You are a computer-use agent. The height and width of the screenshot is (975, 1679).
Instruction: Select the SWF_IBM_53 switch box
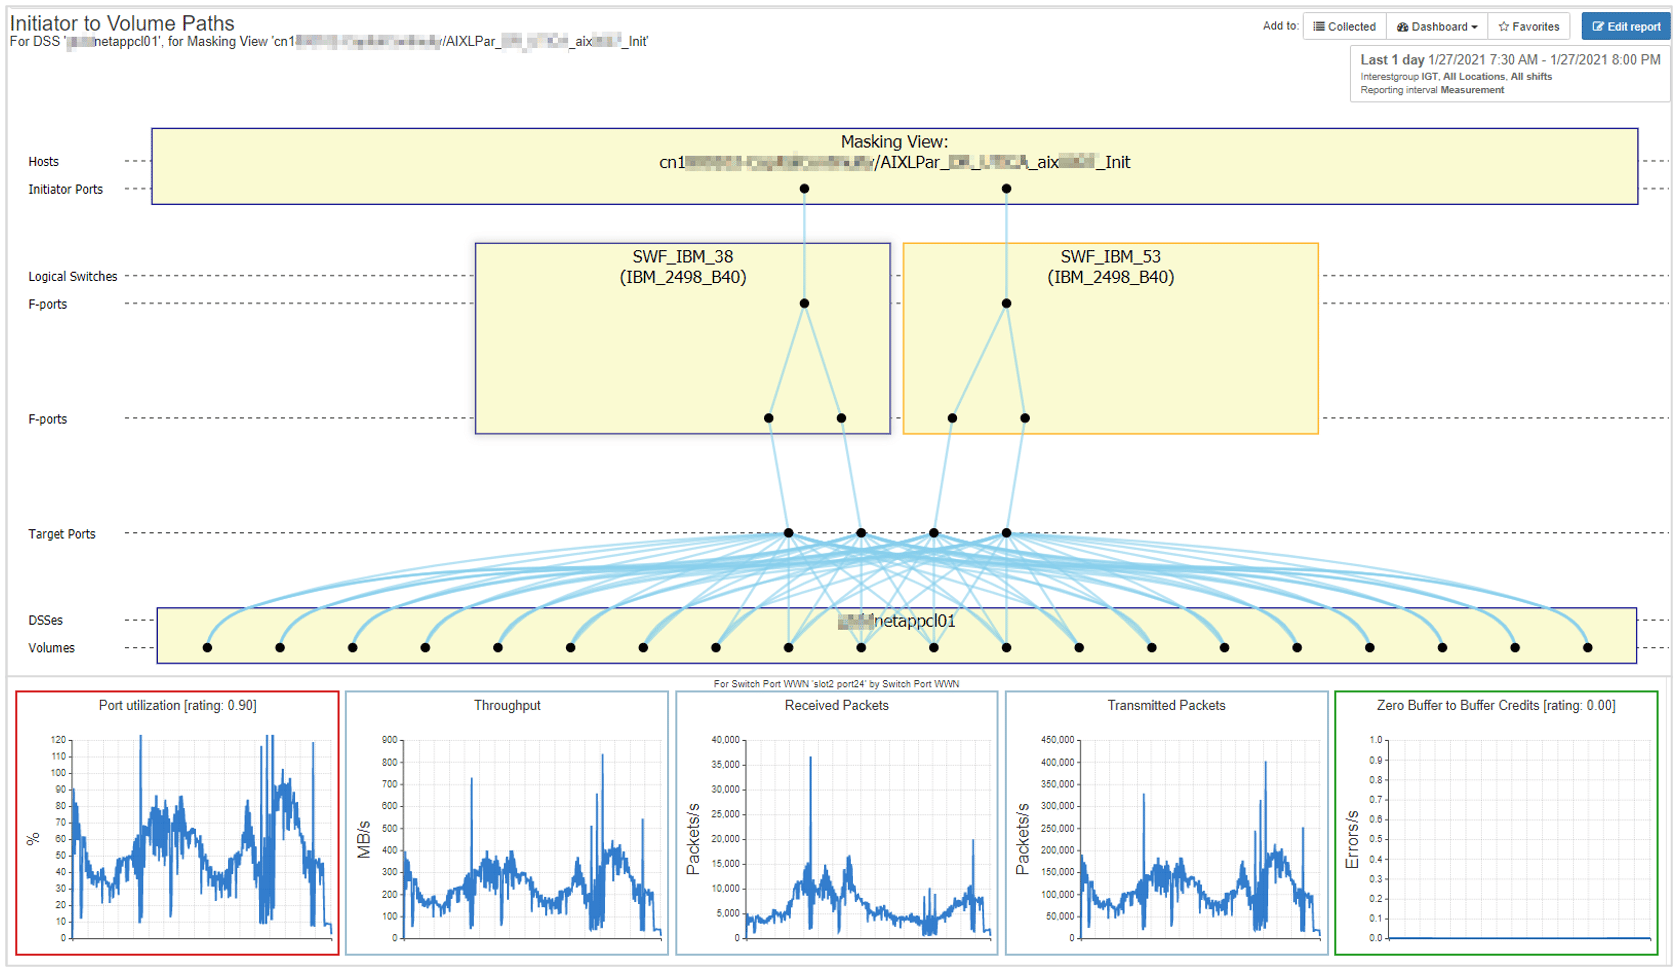(1110, 338)
